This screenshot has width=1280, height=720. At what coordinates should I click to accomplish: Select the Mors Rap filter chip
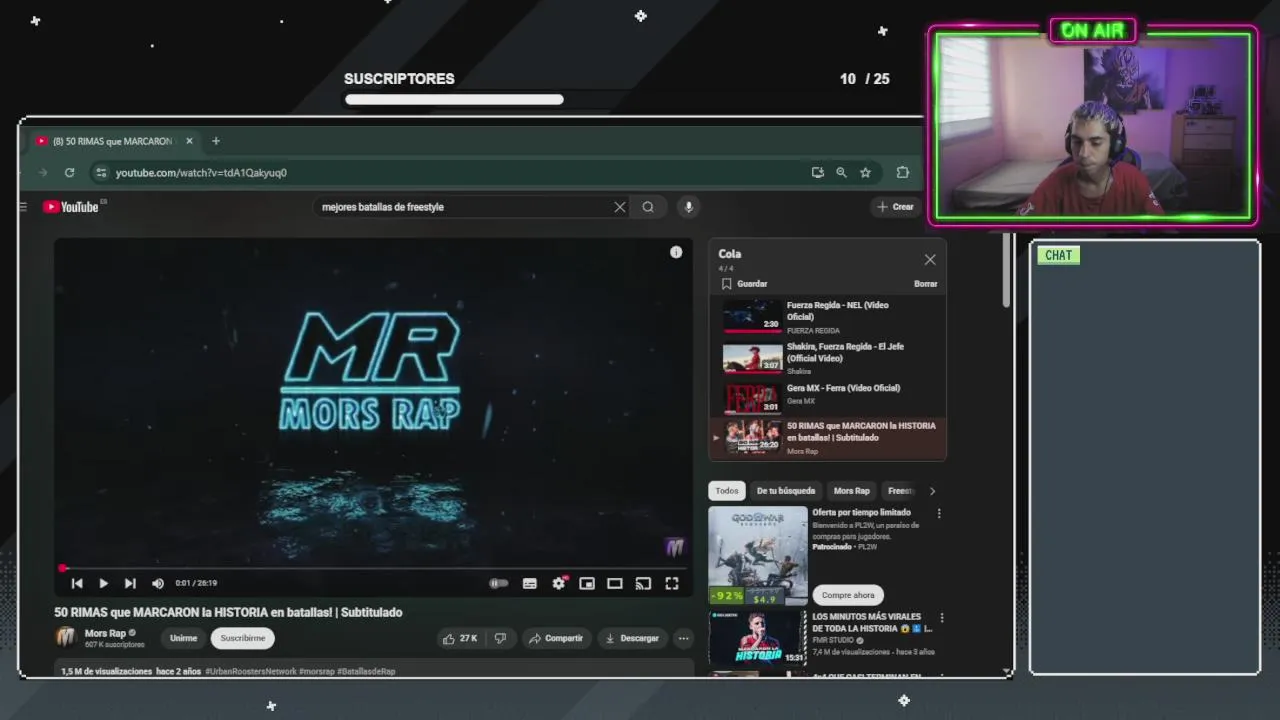[852, 491]
